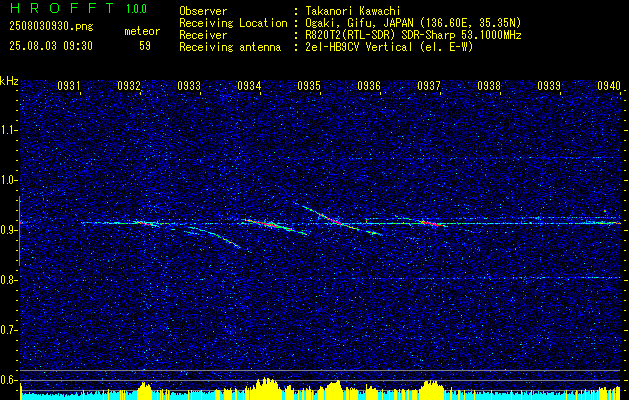Click the yellow power peak under 0932
This screenshot has height=400, width=629.
pos(144,390)
